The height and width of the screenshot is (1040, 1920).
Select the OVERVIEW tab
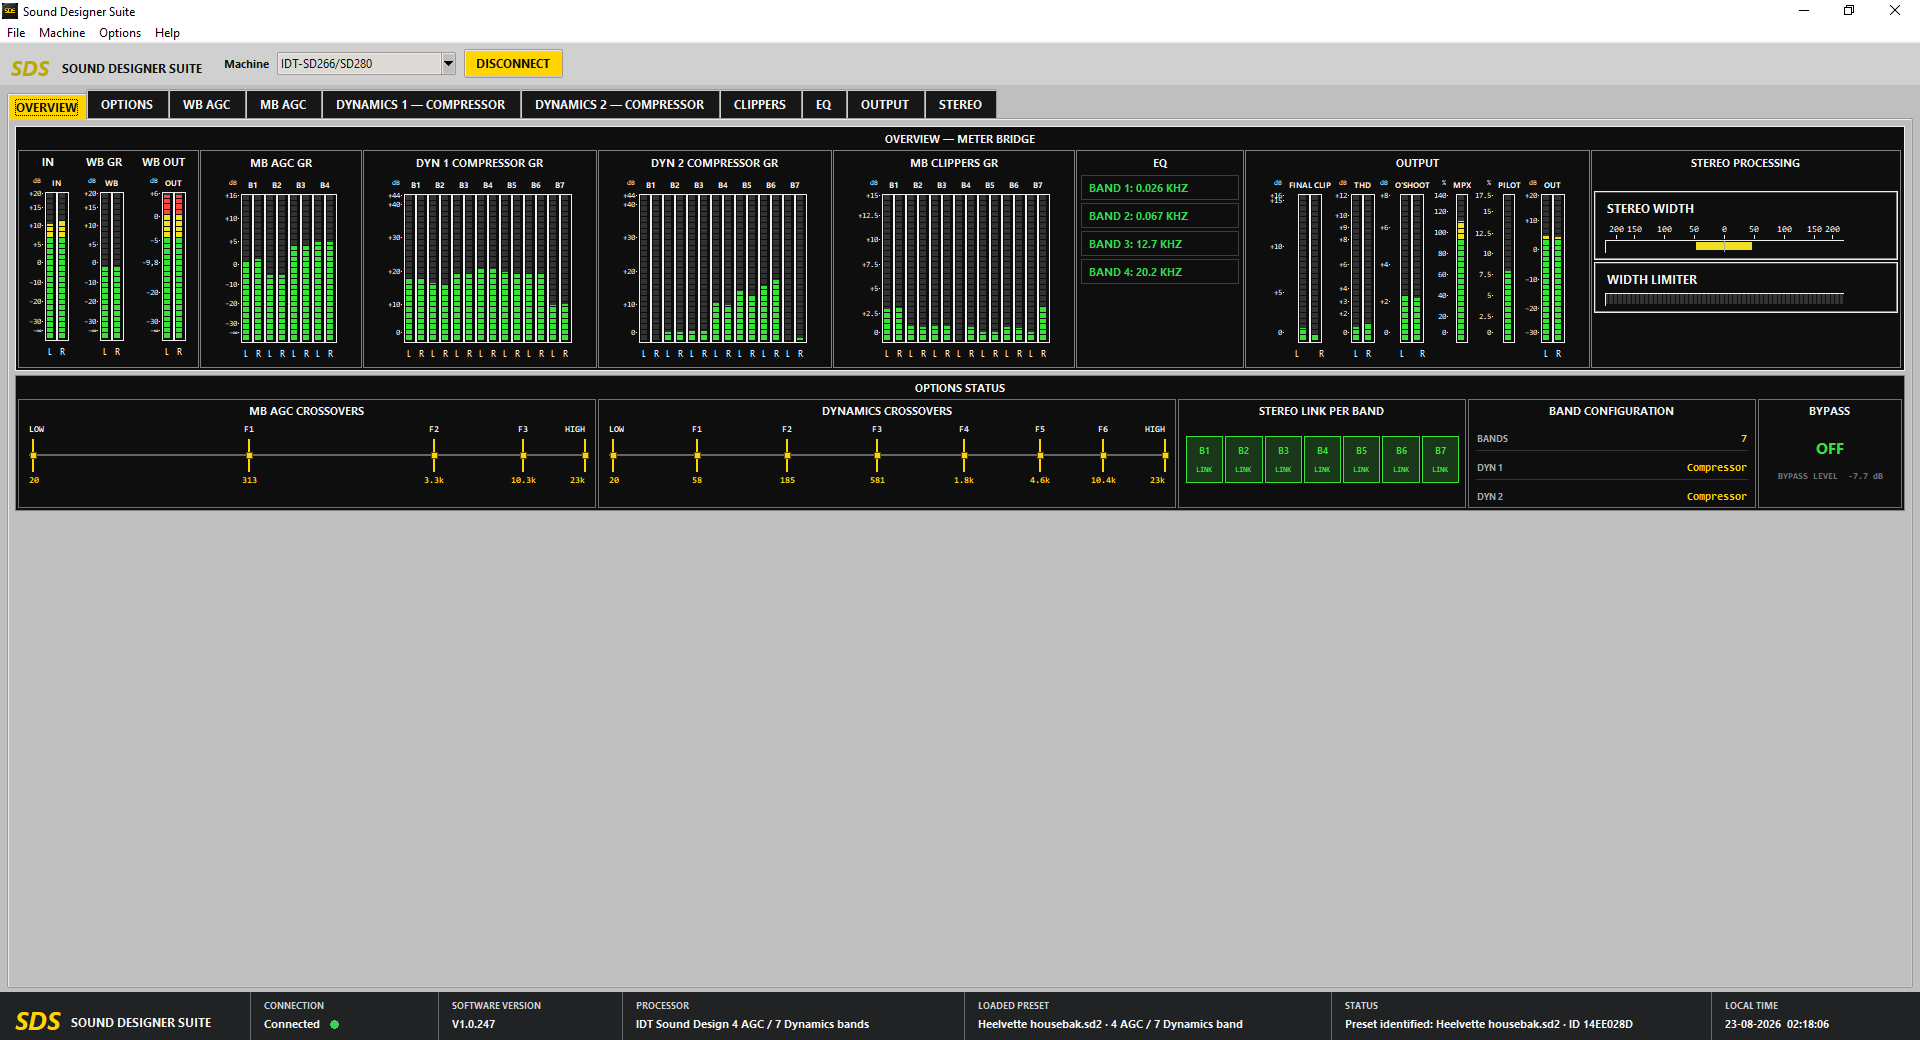point(47,107)
